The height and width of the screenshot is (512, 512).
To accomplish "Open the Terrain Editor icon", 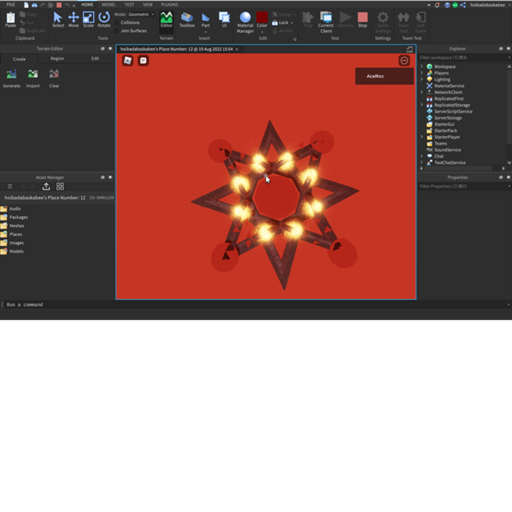I will pyautogui.click(x=166, y=20).
